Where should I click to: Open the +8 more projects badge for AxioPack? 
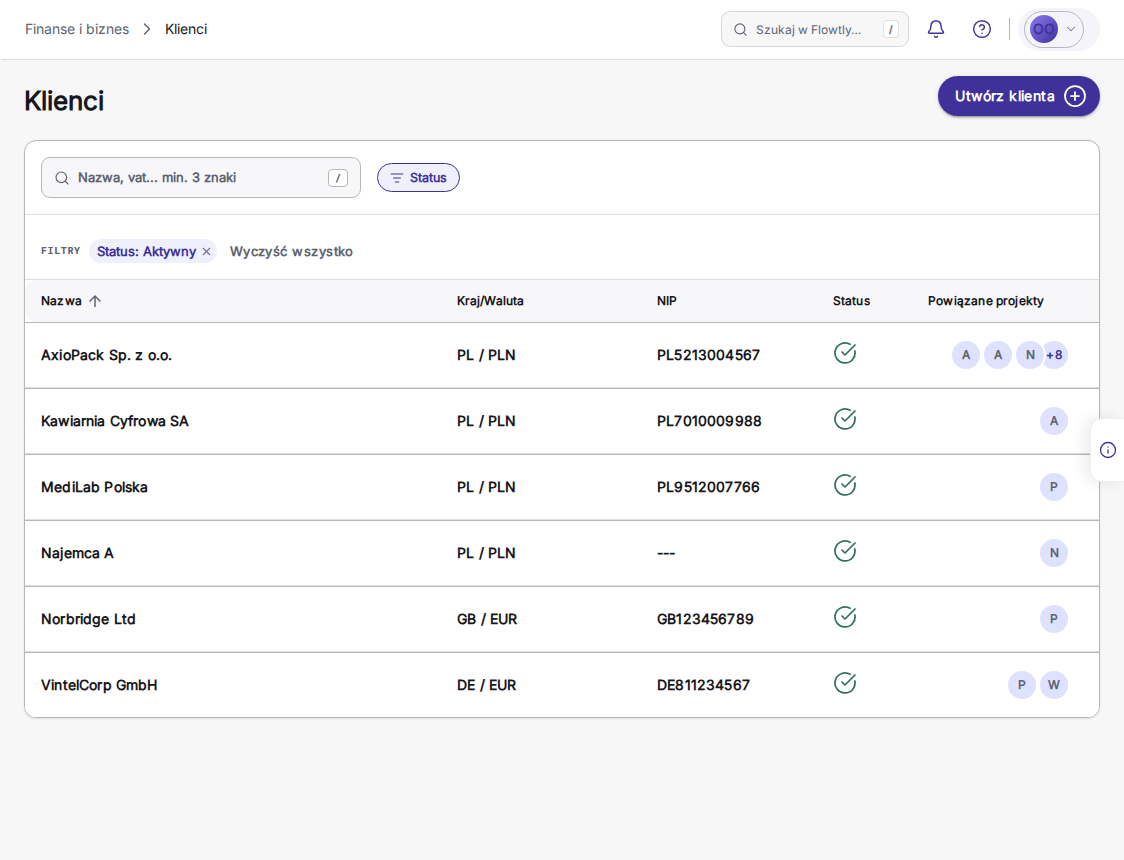tap(1054, 355)
